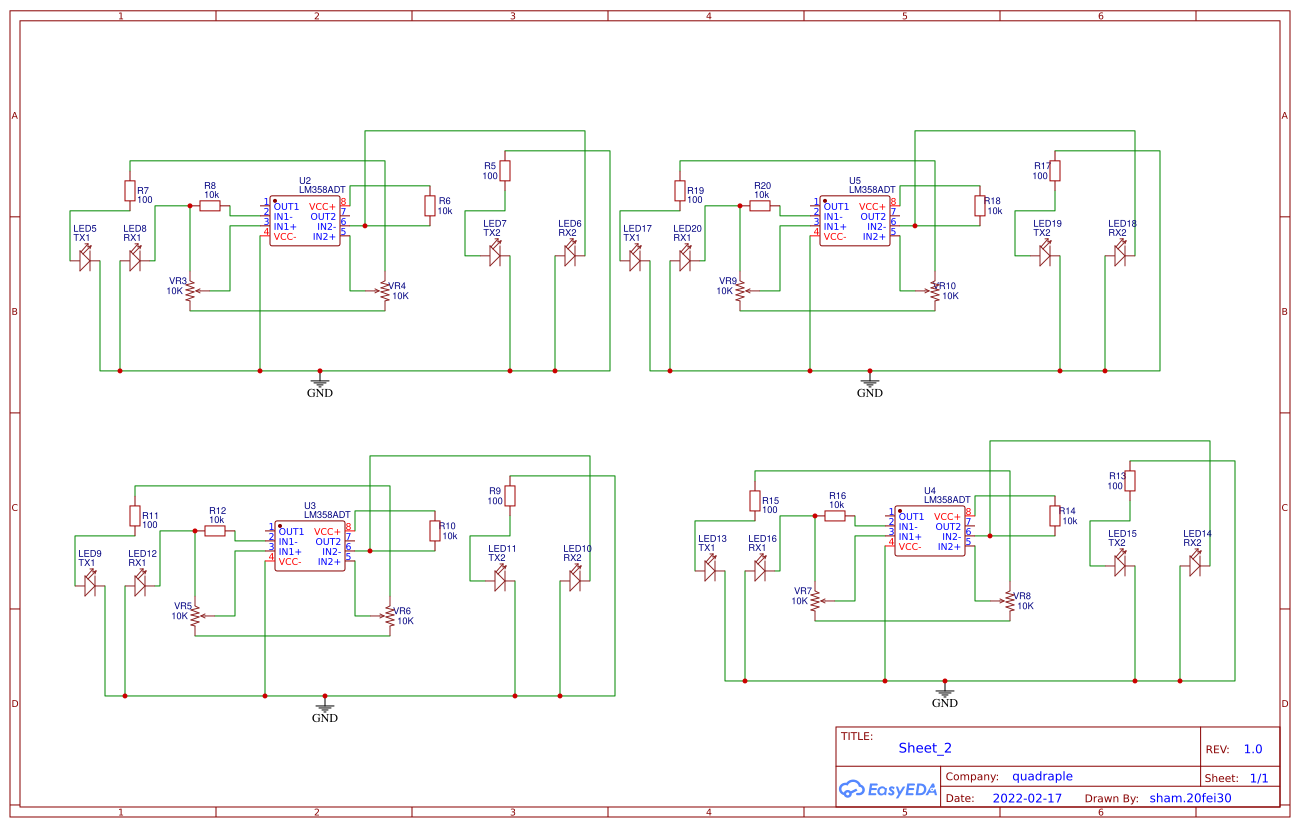
Task: Click the LED13 TX1 diode symbol
Action: point(710,570)
